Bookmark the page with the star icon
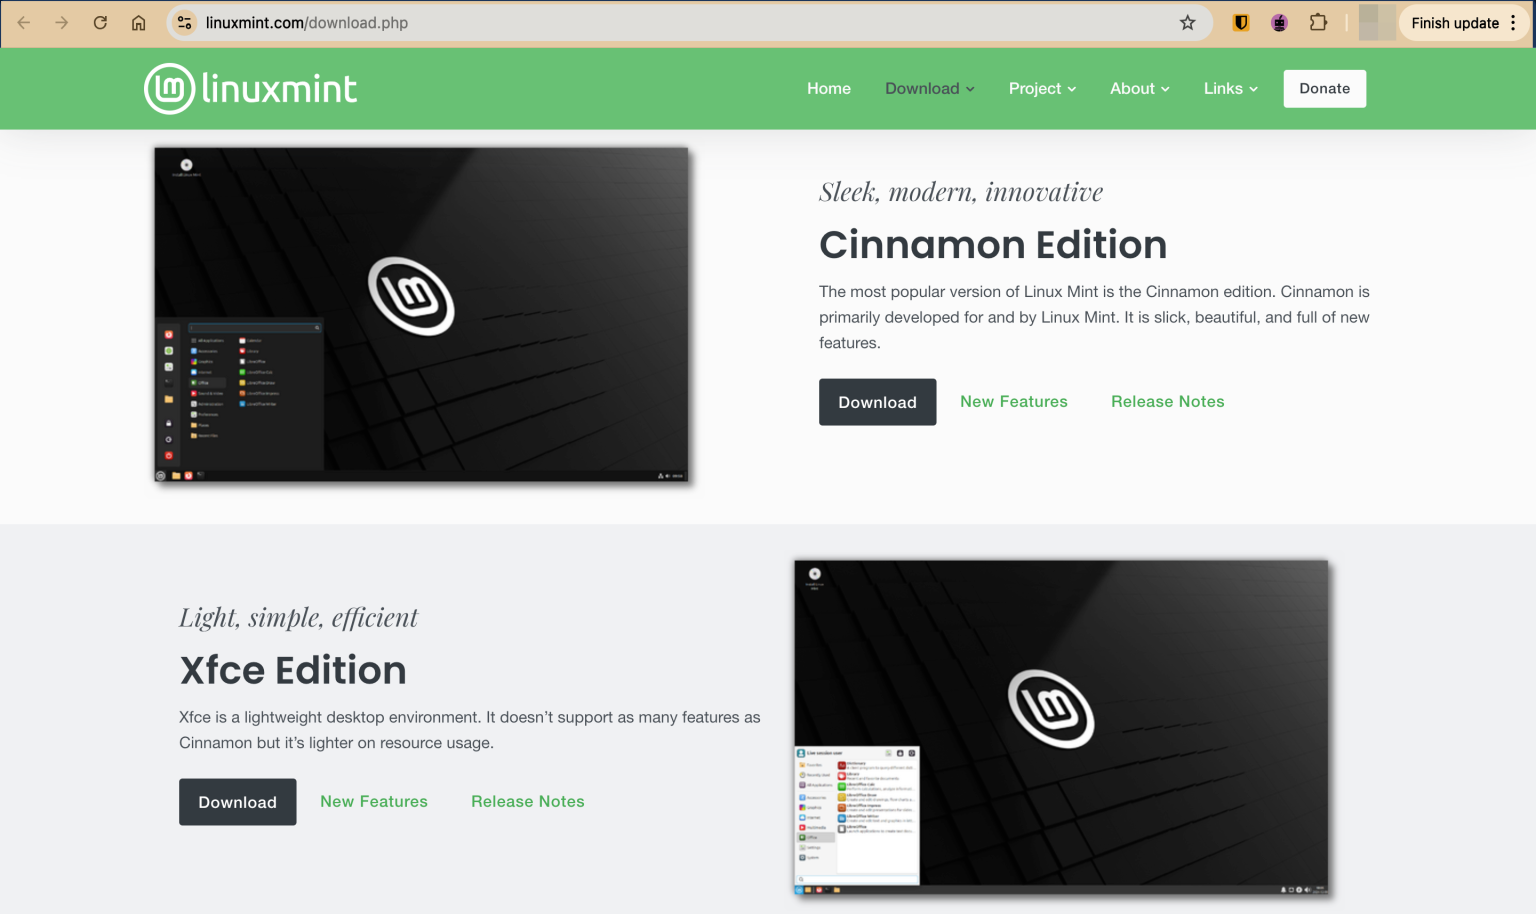This screenshot has height=914, width=1536. (x=1190, y=22)
